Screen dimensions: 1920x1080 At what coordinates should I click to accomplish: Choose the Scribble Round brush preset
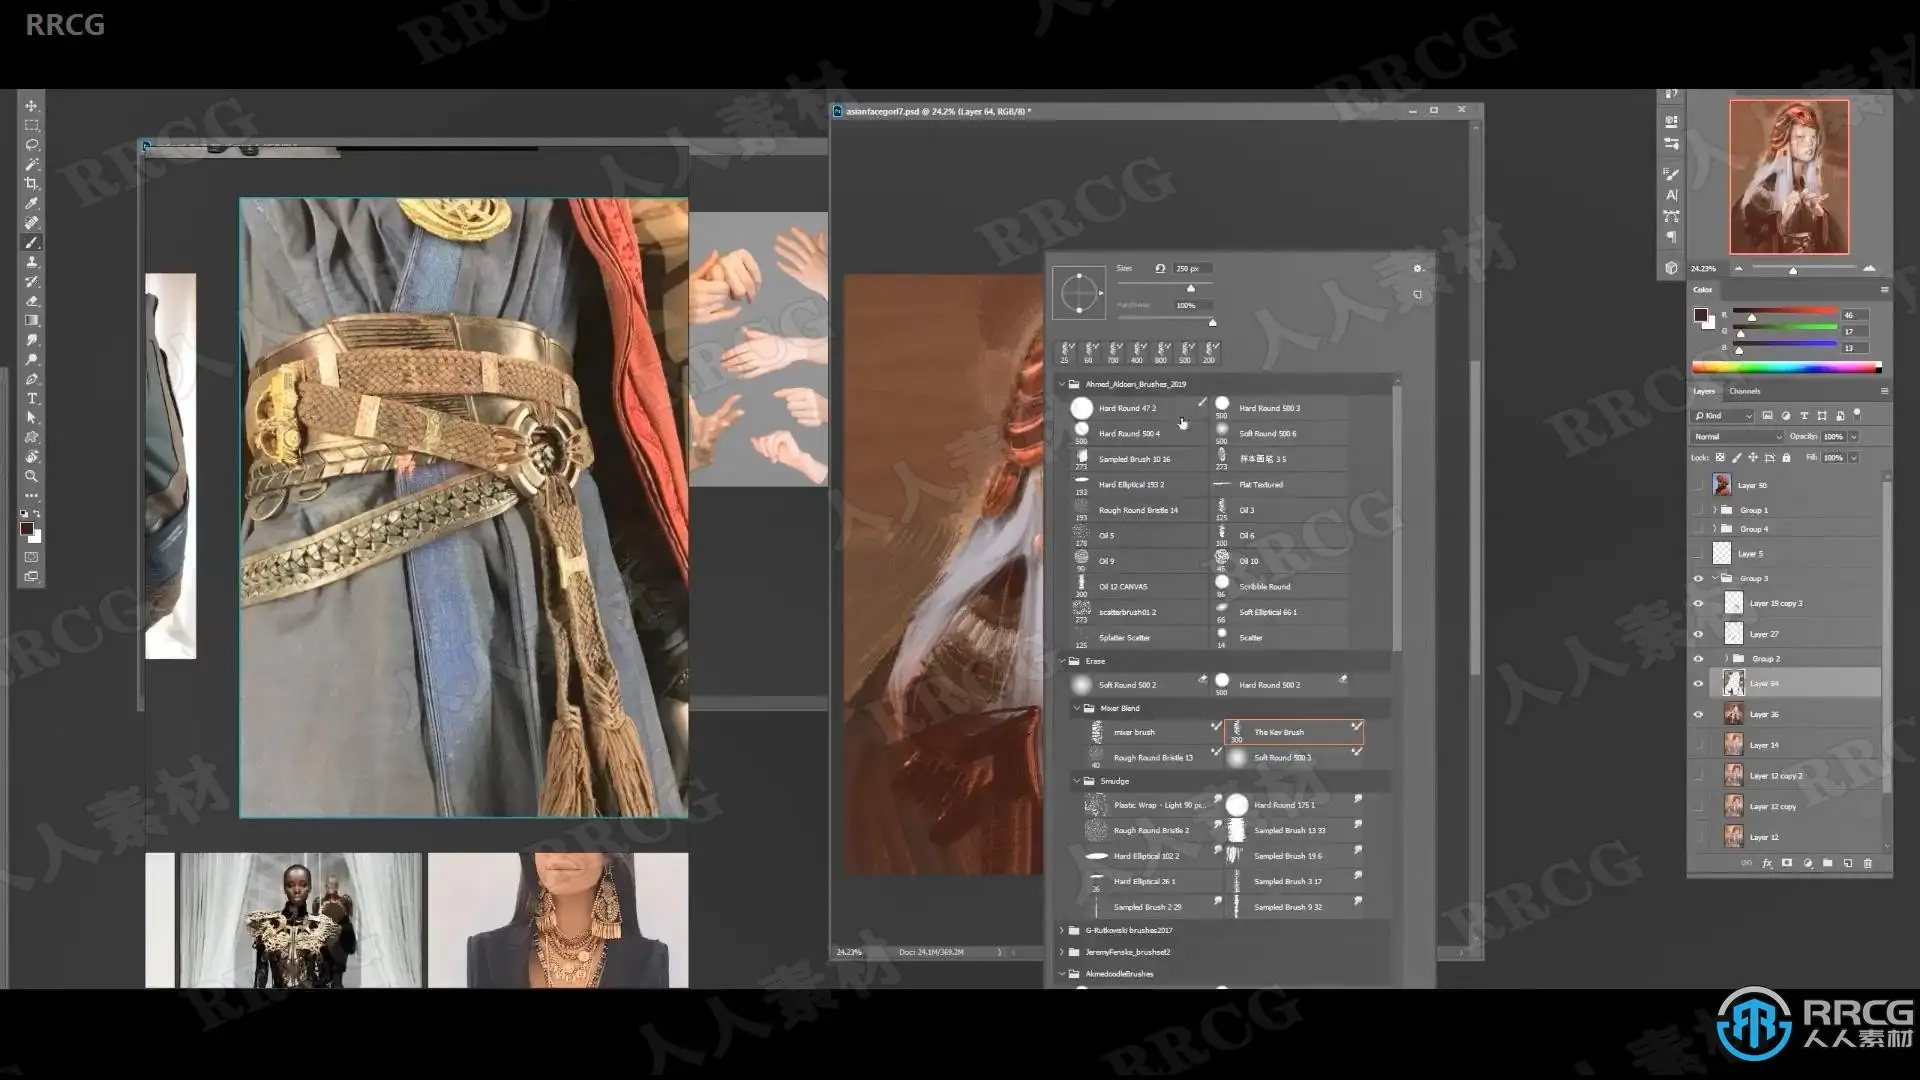1264,587
